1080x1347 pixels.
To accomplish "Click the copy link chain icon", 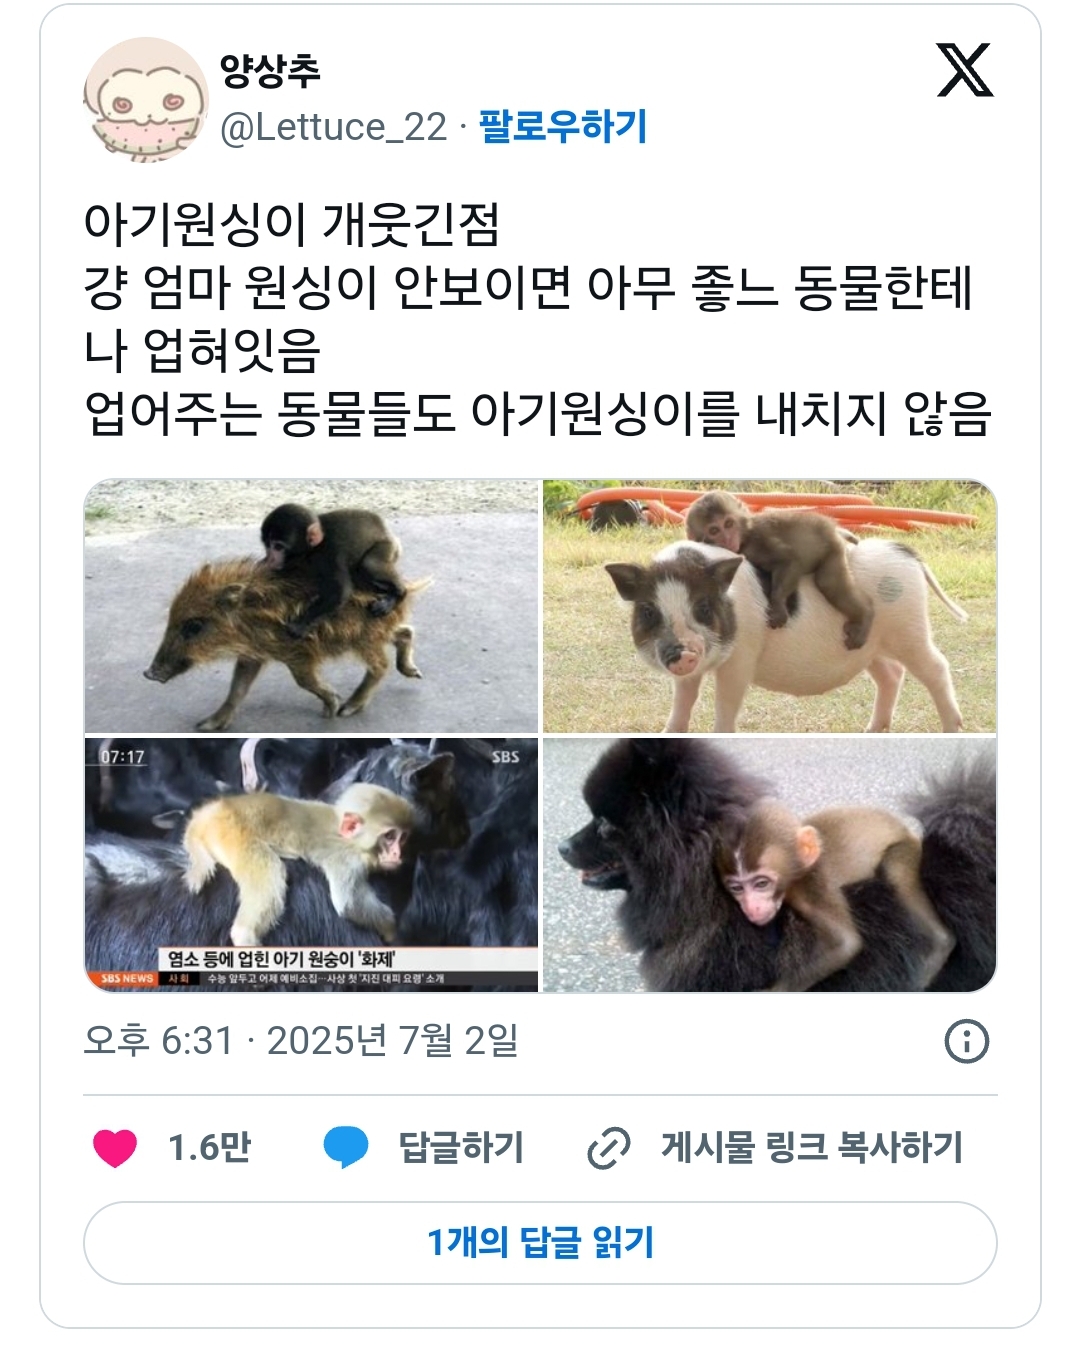I will coord(608,1148).
